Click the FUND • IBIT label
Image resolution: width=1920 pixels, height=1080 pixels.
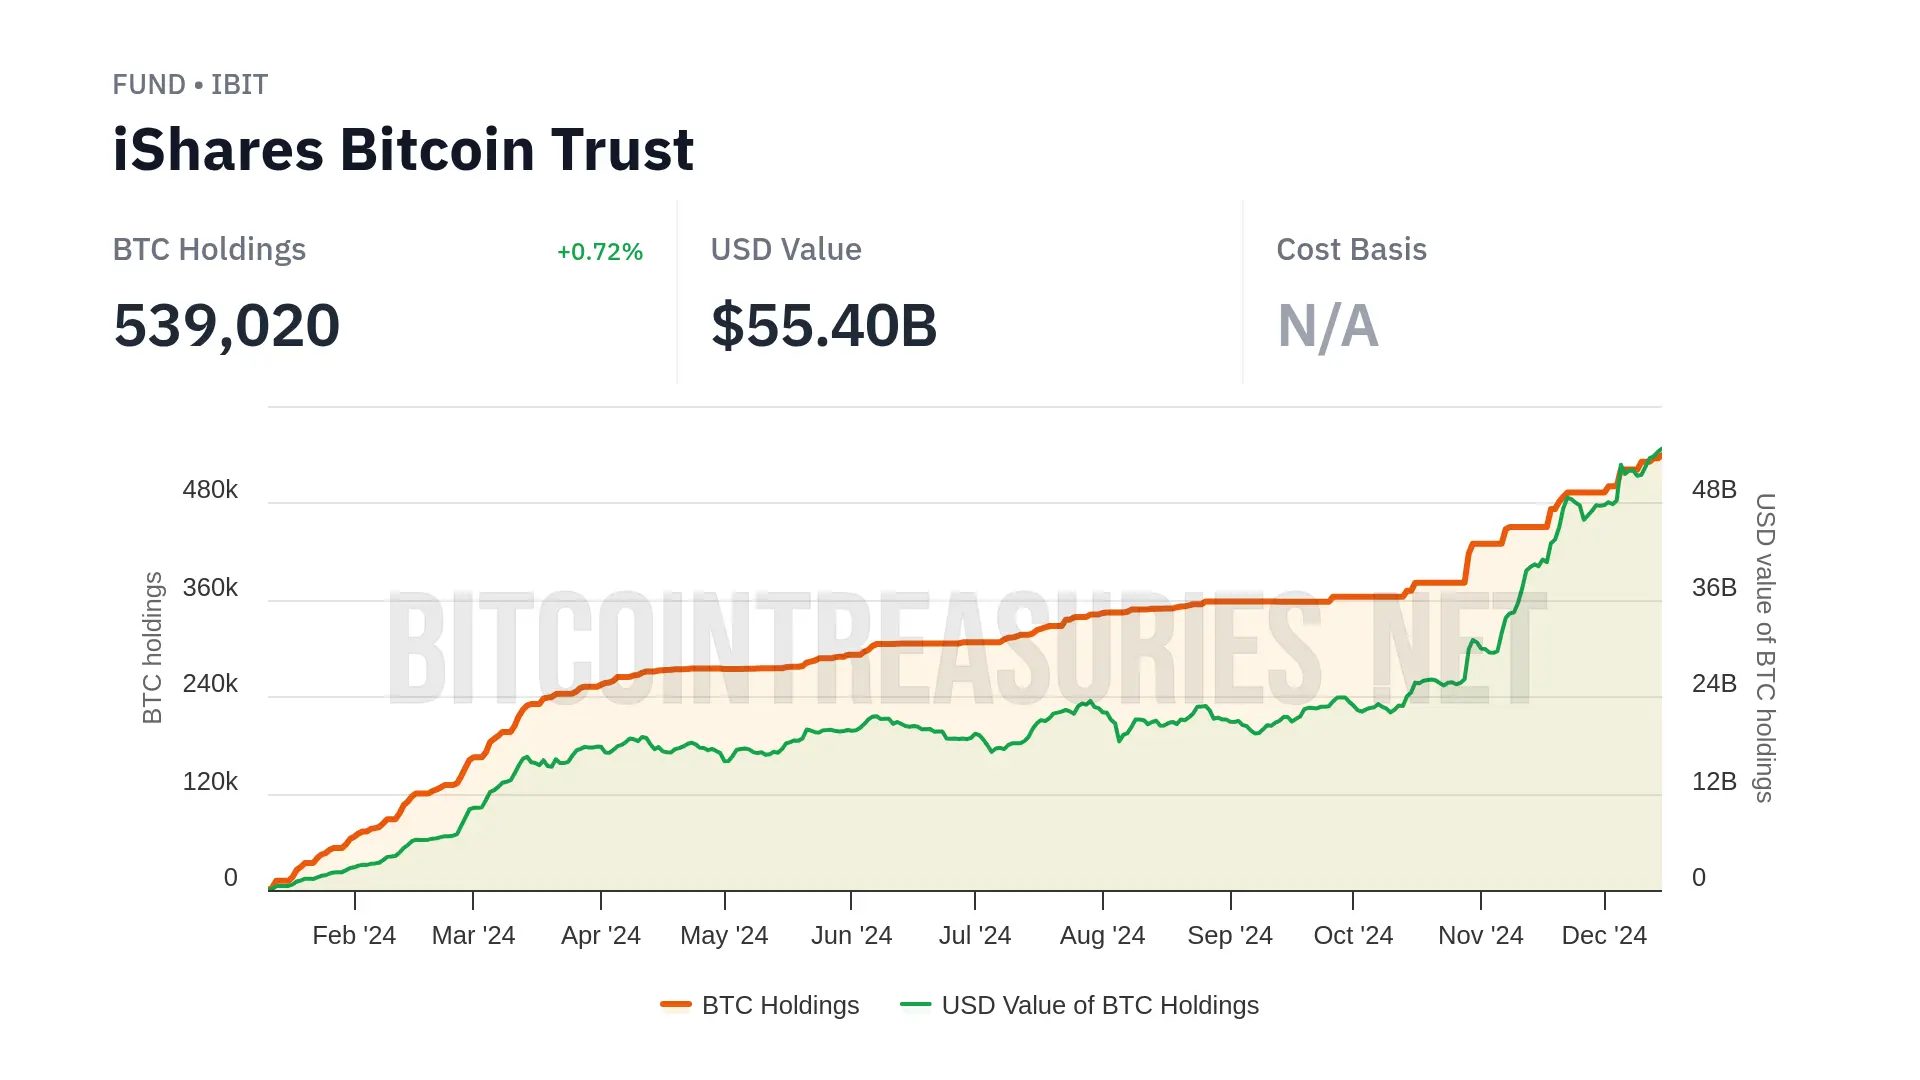coord(190,85)
